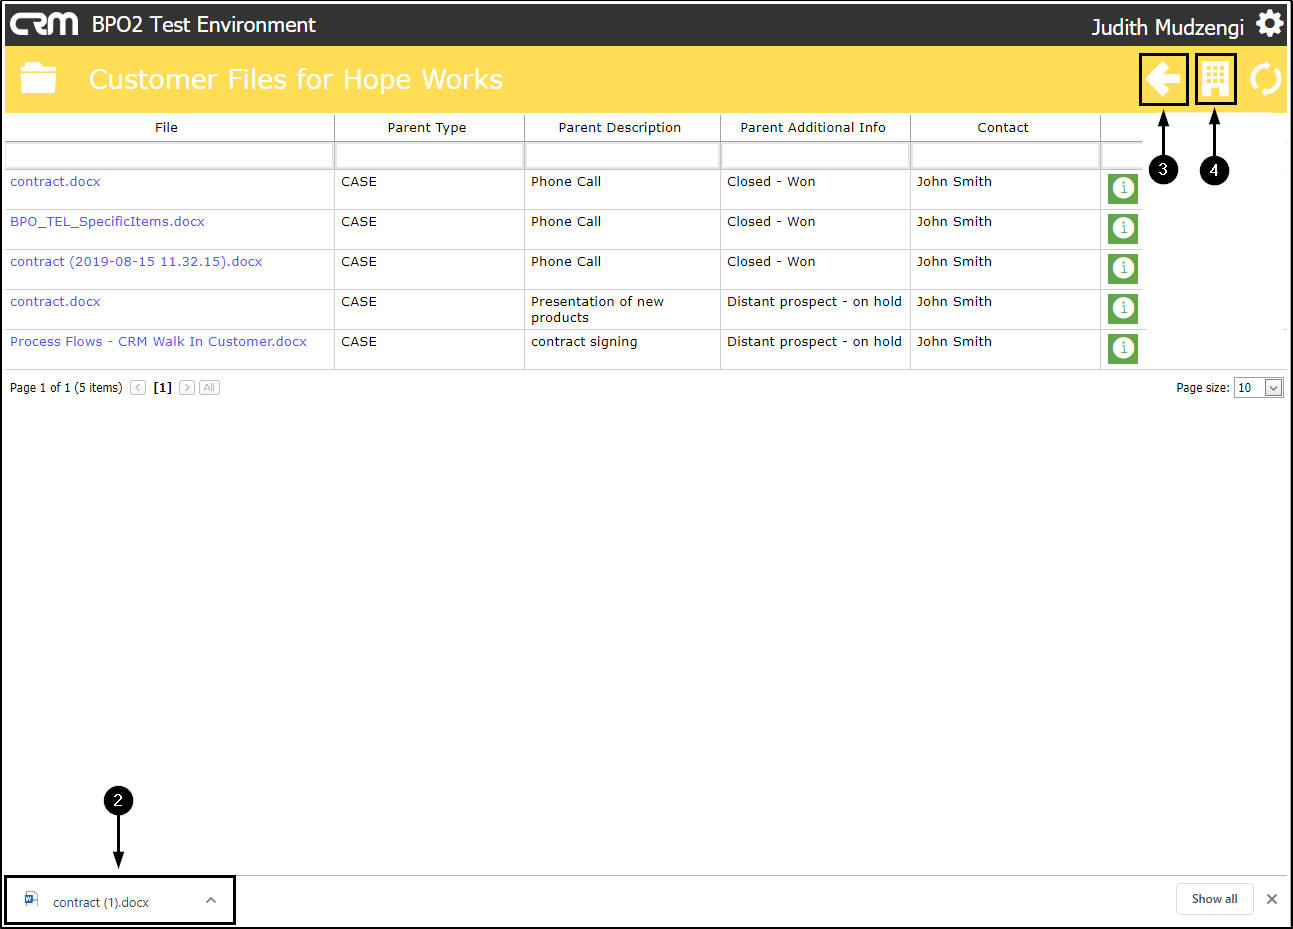This screenshot has width=1293, height=929.
Task: Click info icon for Presentation of new products row
Action: tap(1123, 308)
